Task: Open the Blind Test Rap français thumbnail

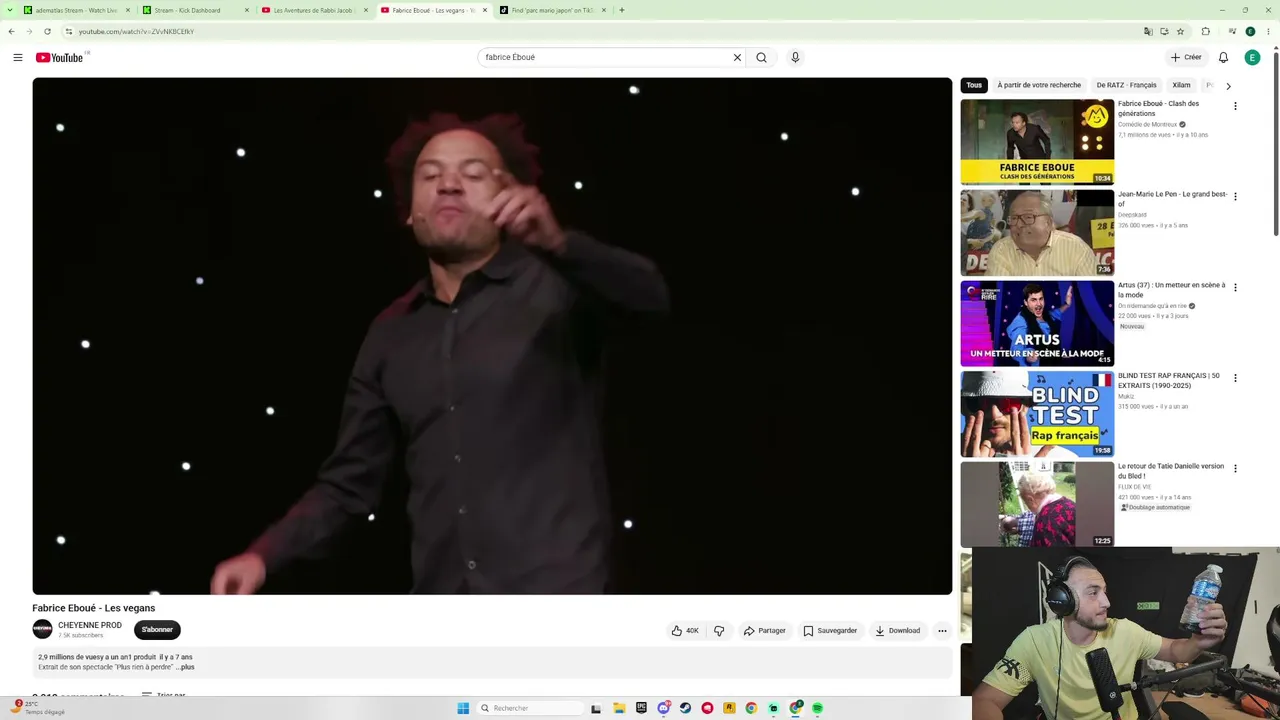Action: point(1037,414)
